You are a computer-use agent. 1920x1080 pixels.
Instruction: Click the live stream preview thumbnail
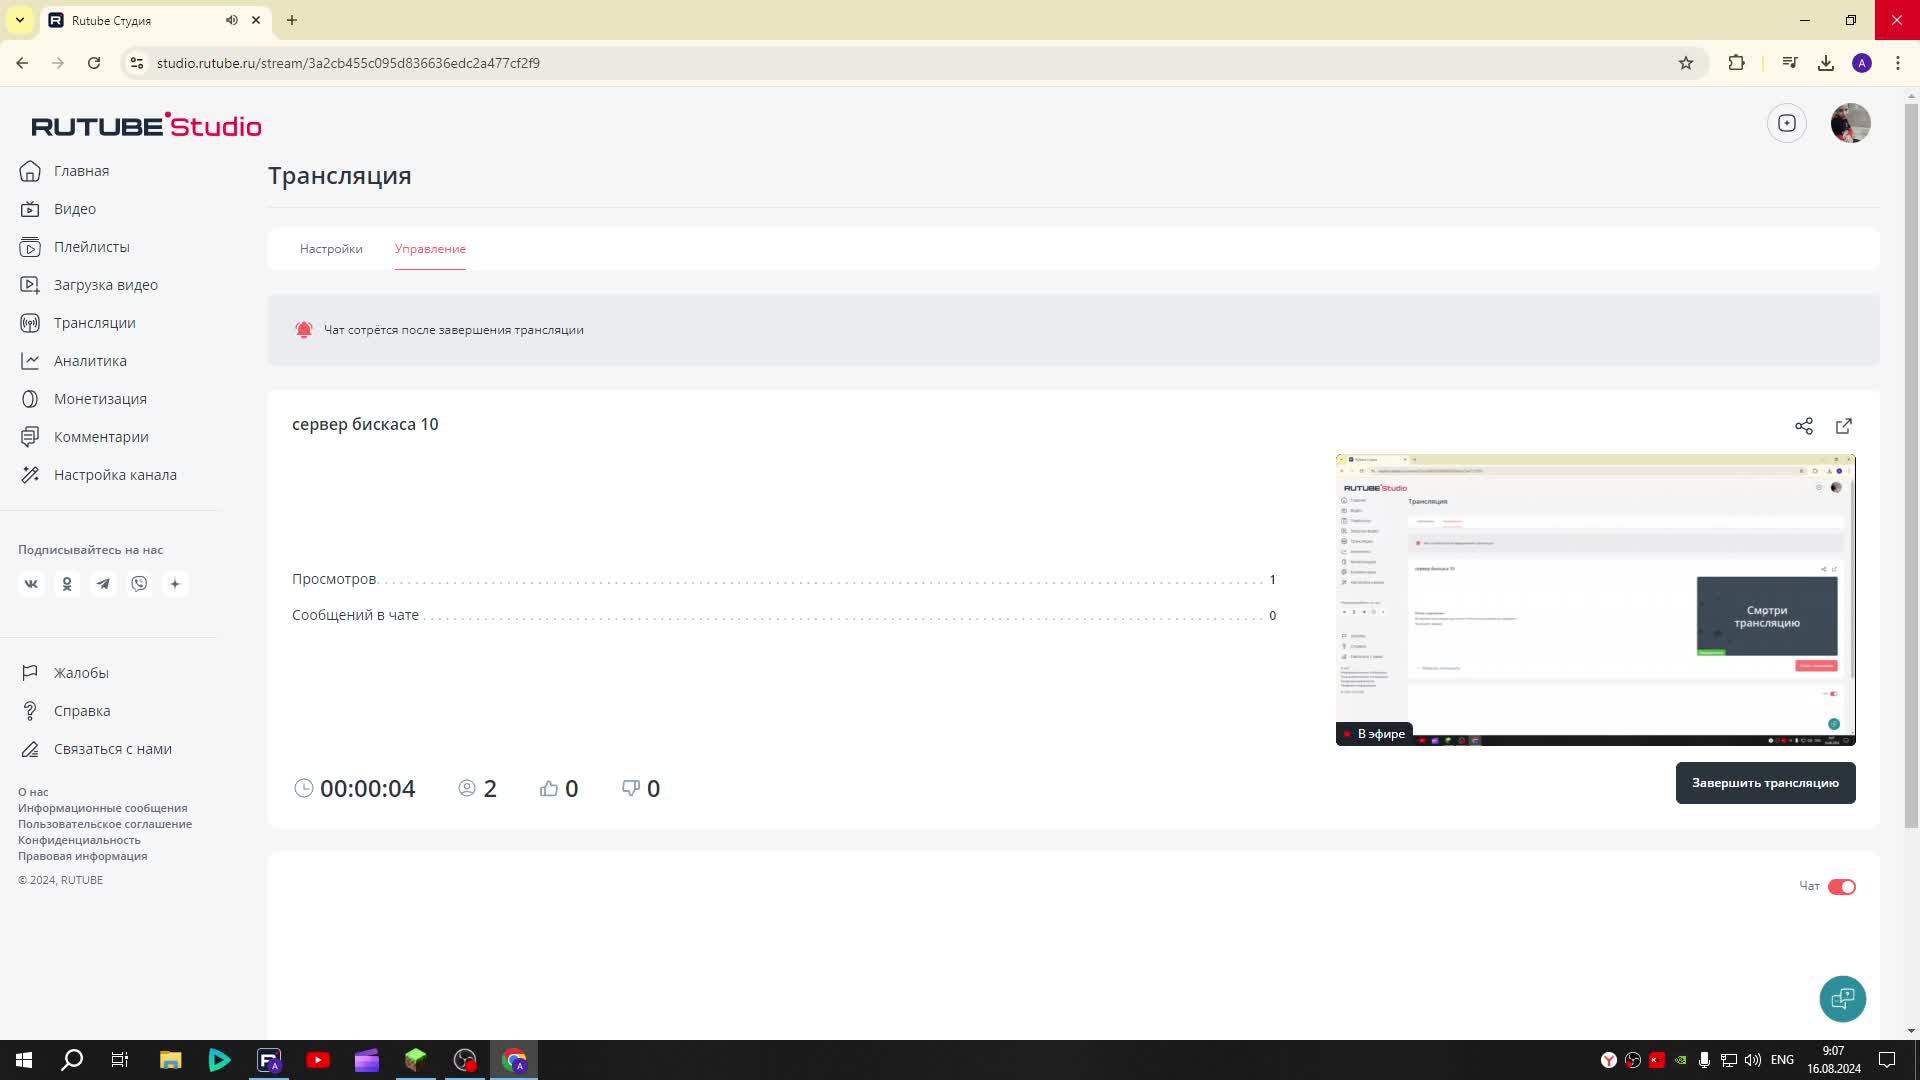click(1595, 600)
